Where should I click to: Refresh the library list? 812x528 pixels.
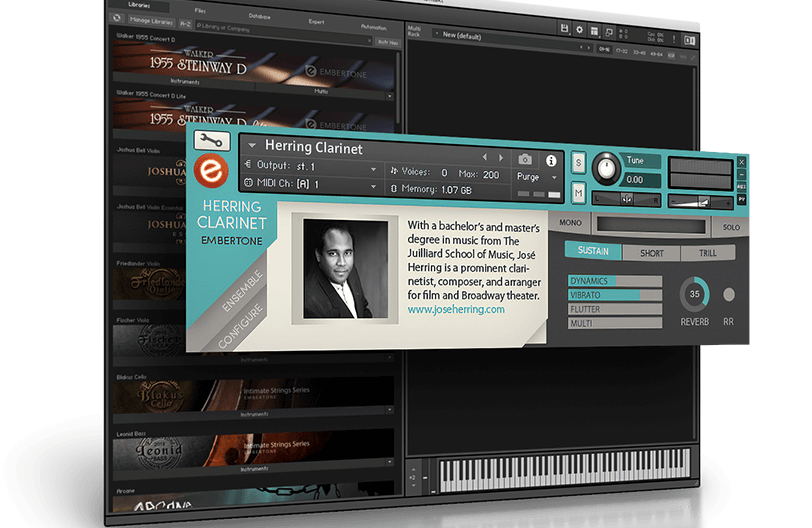tap(117, 18)
